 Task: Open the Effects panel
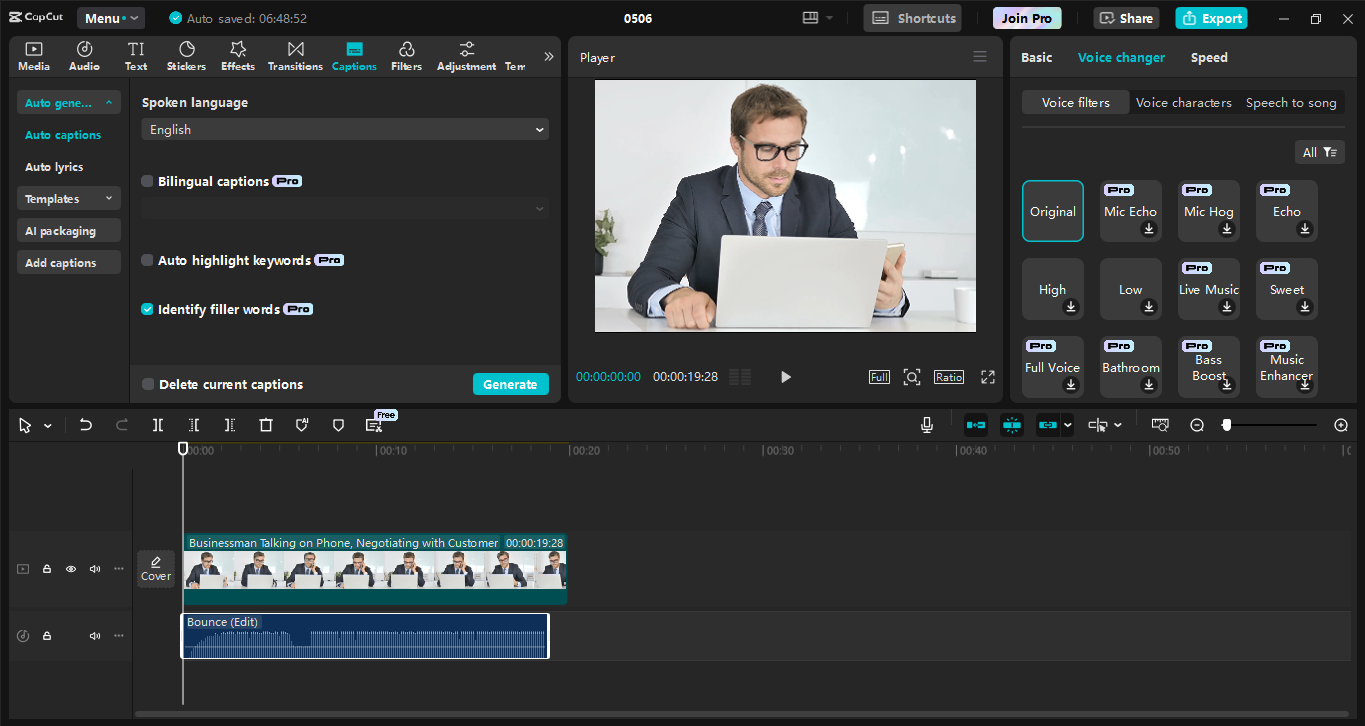tap(237, 55)
